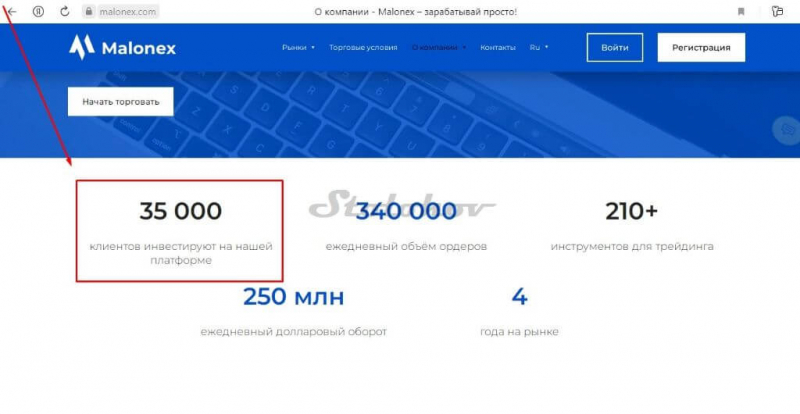Go to the Контакты page

pyautogui.click(x=497, y=47)
